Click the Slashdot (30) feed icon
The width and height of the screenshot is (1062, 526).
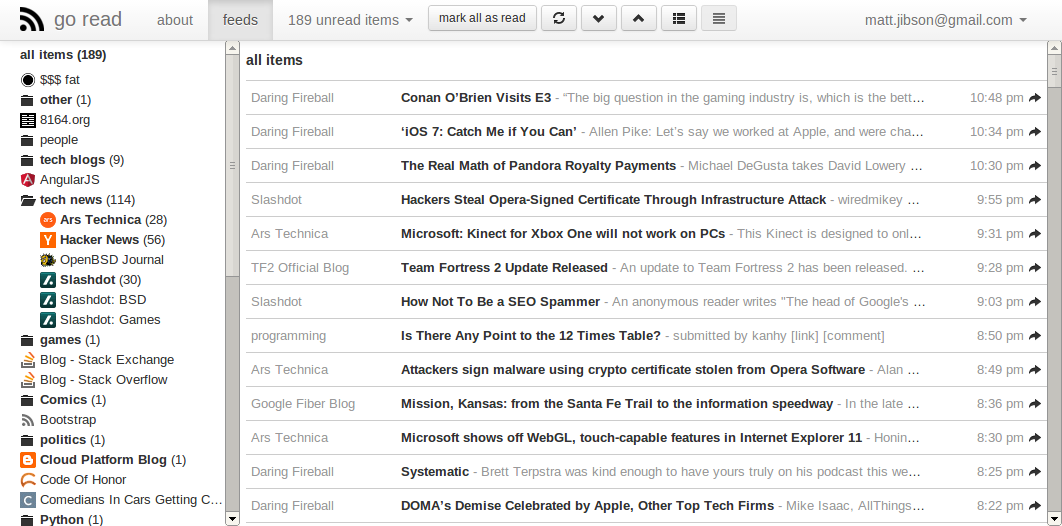pyautogui.click(x=47, y=280)
